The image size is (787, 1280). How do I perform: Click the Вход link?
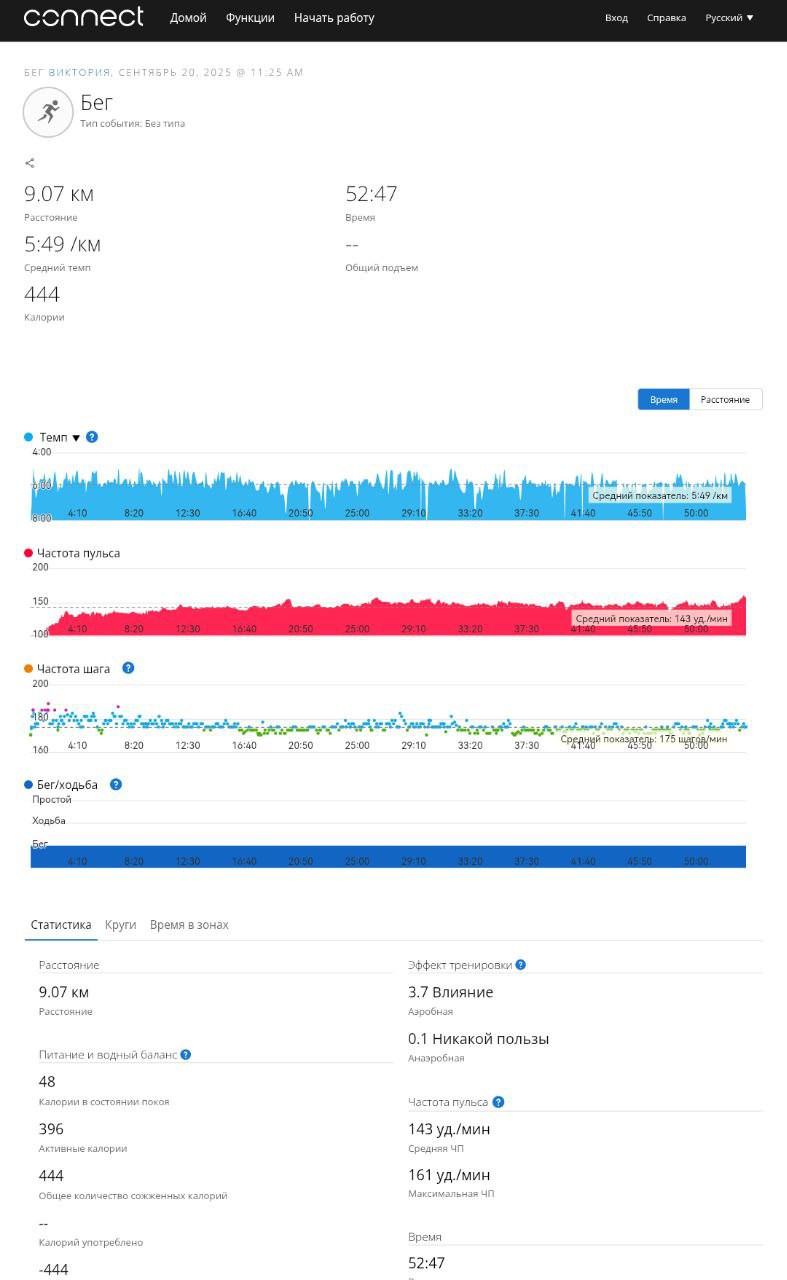[617, 18]
